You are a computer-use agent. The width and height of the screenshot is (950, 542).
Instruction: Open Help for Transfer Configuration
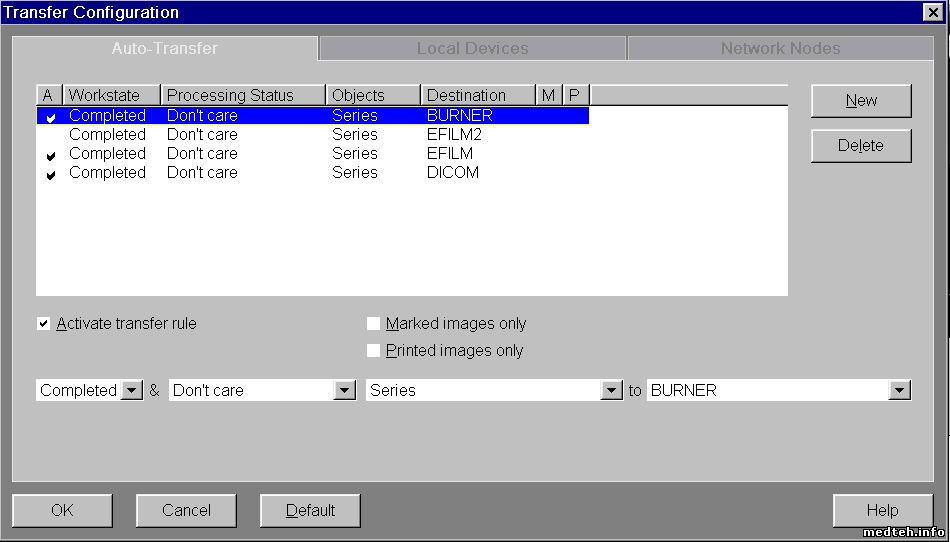click(882, 511)
